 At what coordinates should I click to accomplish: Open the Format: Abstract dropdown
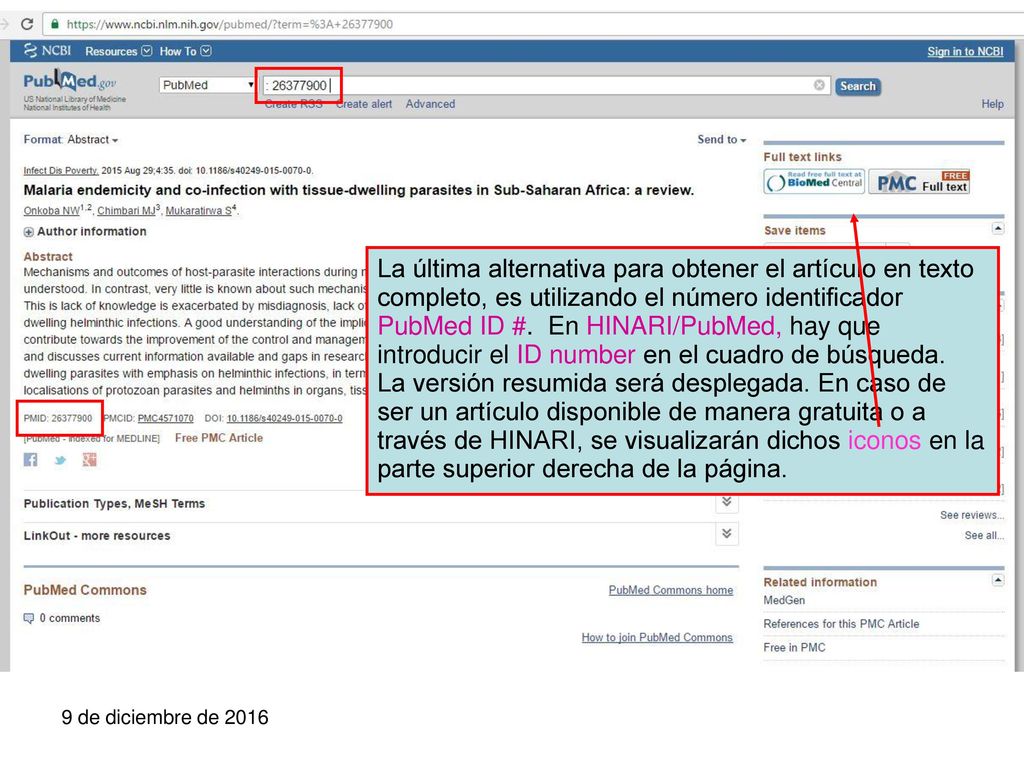pos(71,139)
